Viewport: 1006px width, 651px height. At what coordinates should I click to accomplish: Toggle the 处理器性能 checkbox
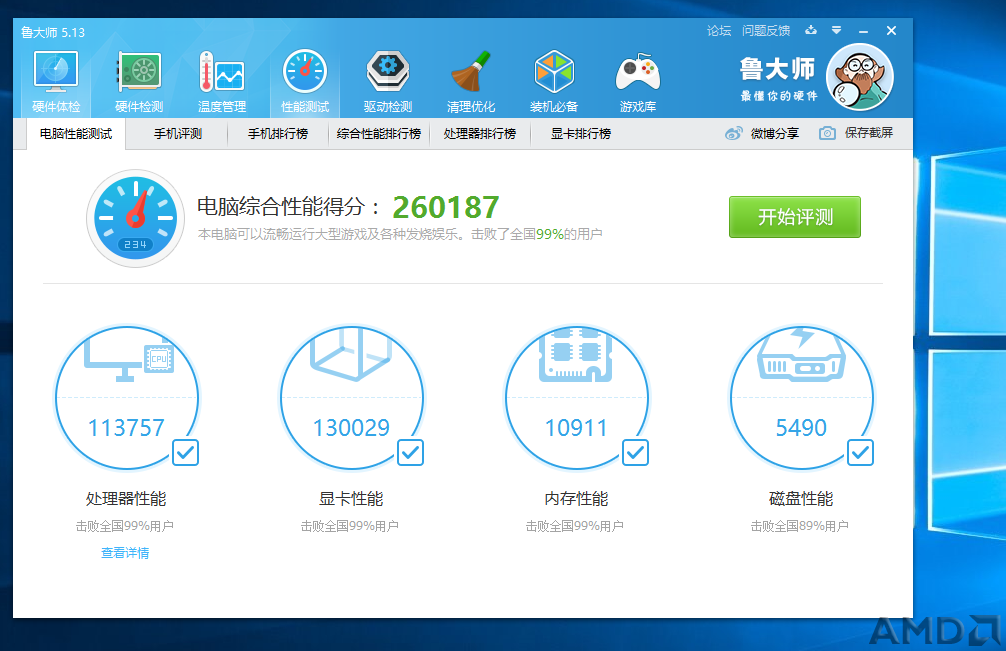pyautogui.click(x=185, y=453)
